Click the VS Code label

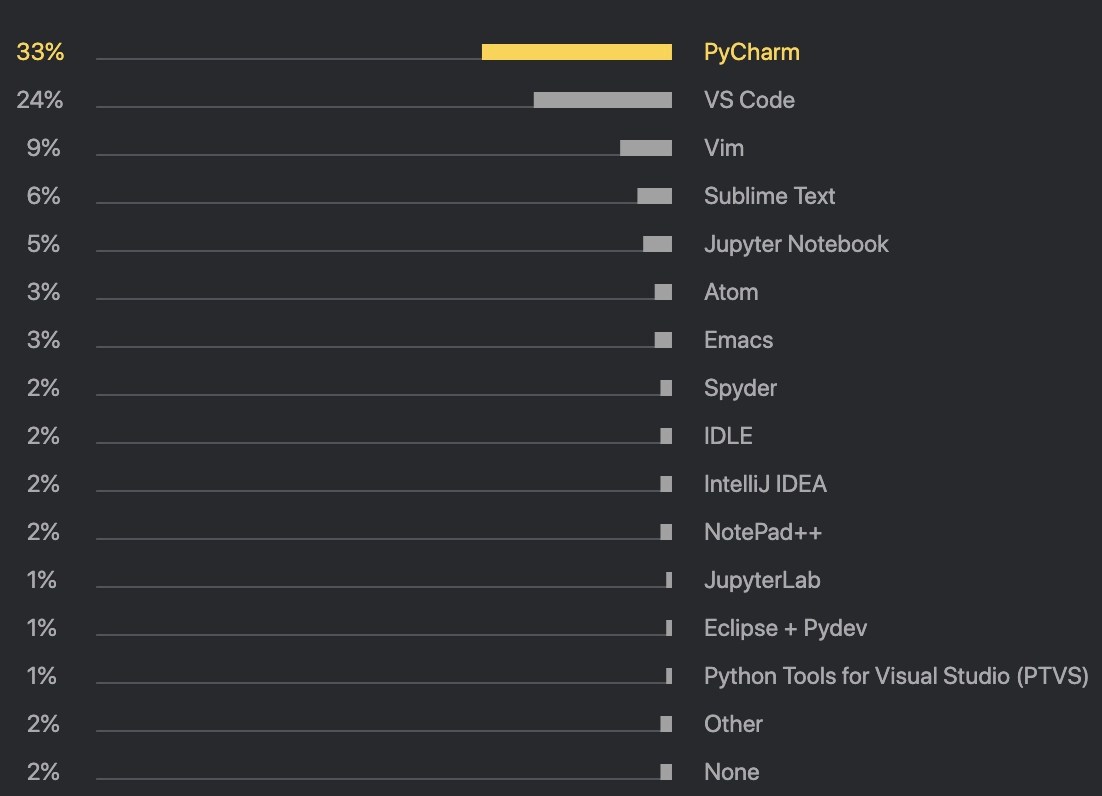click(x=749, y=100)
